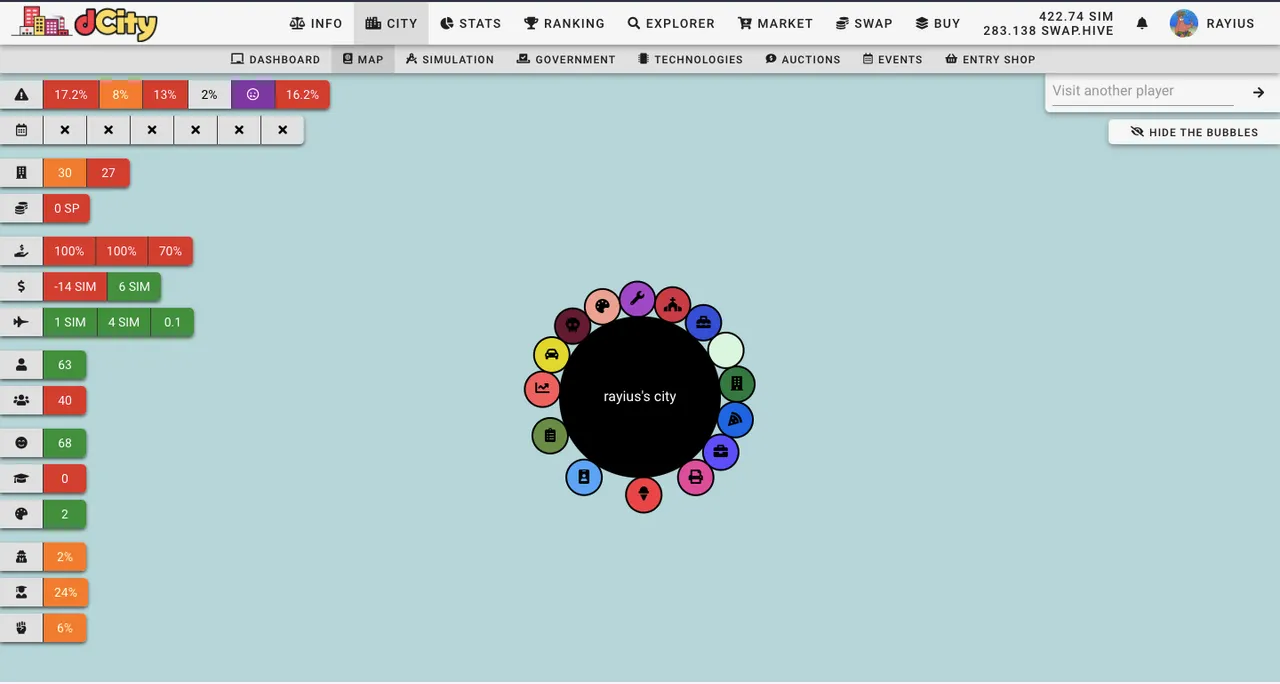Switch to the MAP tab
This screenshot has height=684, width=1280.
coord(363,59)
